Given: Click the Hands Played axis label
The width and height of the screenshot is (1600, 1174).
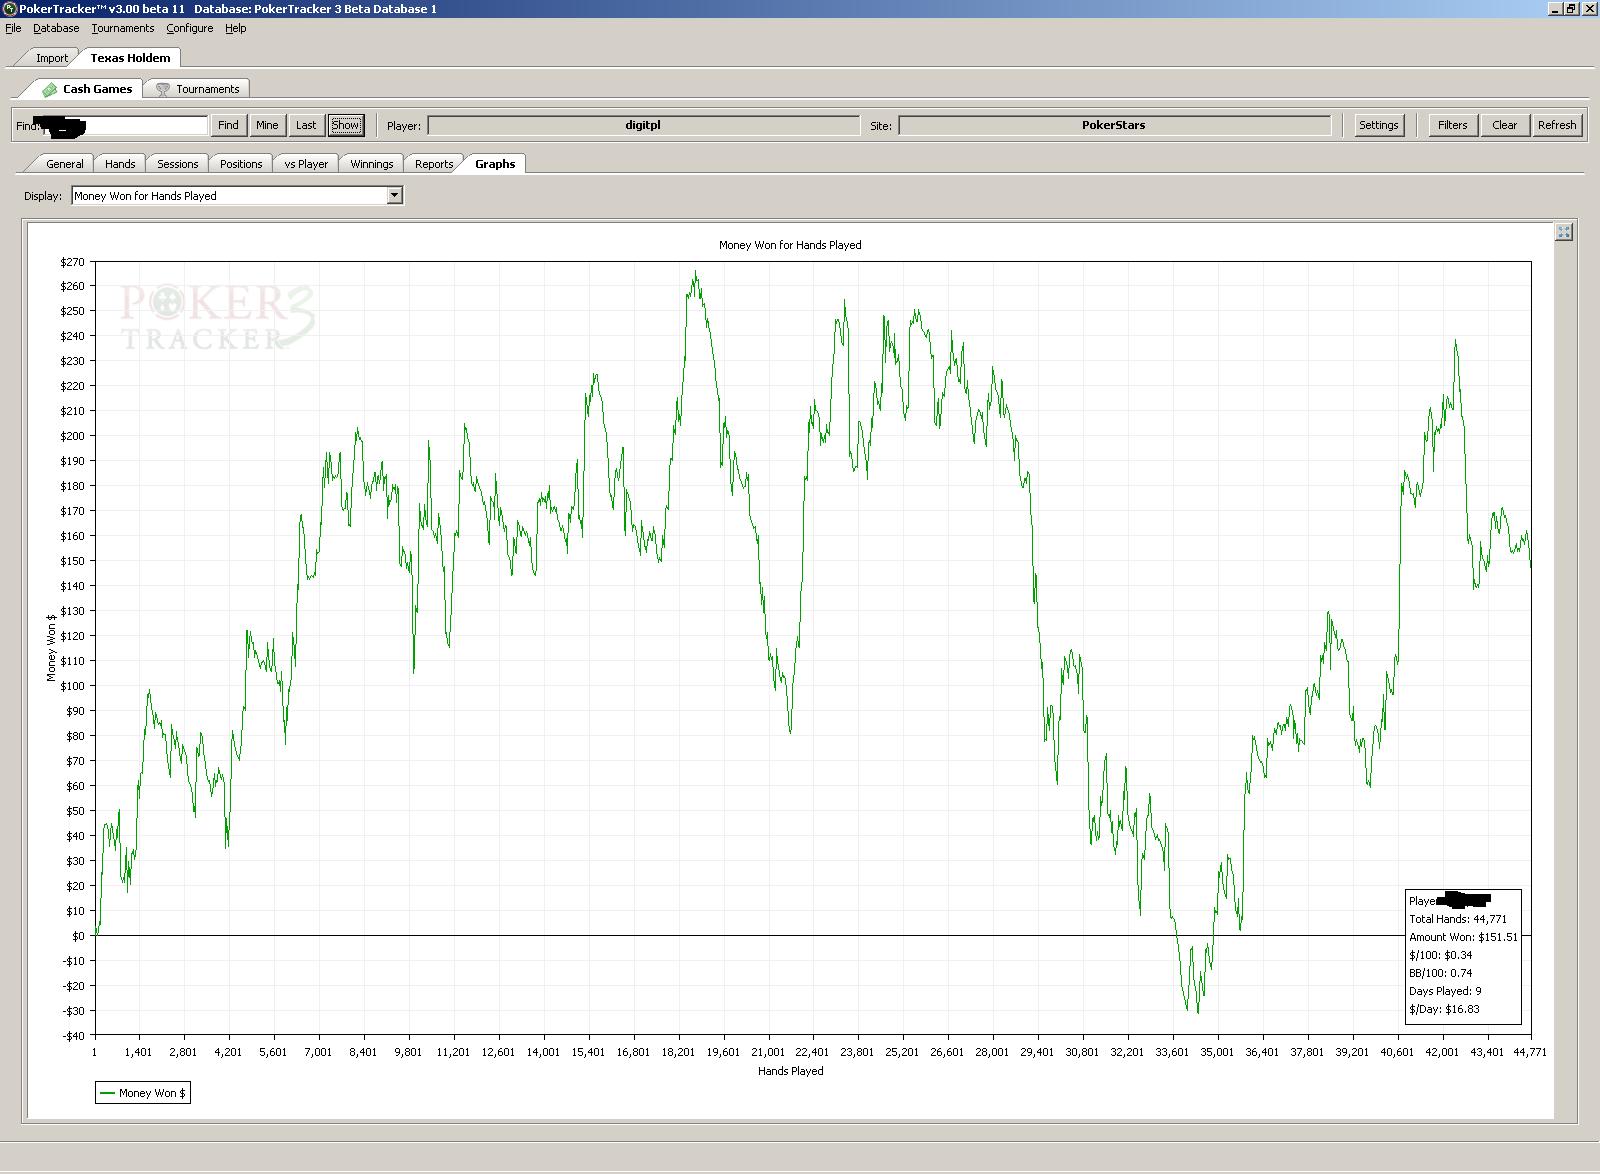Looking at the screenshot, I should [791, 1071].
